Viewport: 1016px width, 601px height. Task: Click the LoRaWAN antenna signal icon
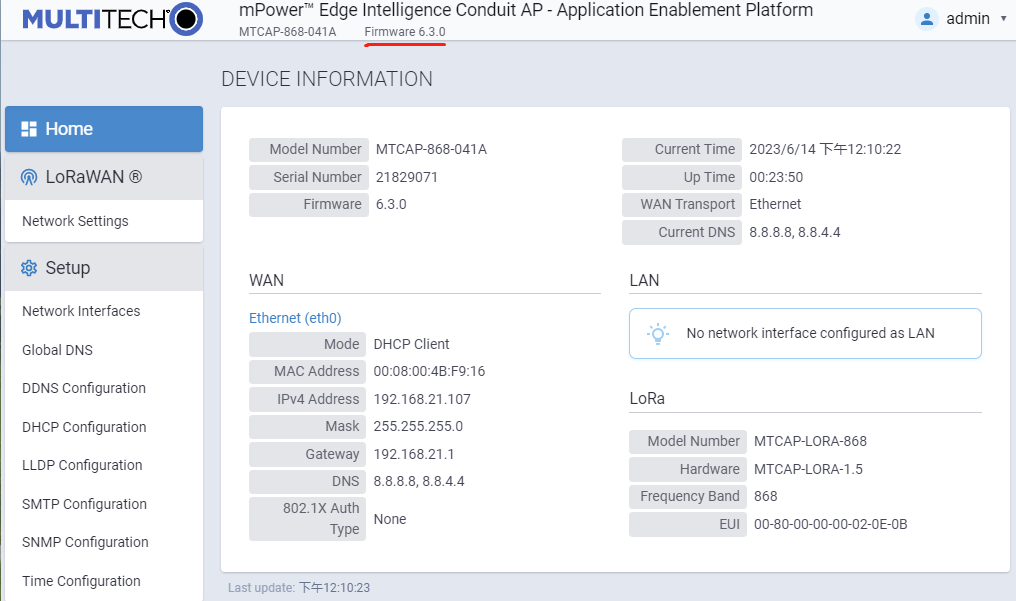29,177
